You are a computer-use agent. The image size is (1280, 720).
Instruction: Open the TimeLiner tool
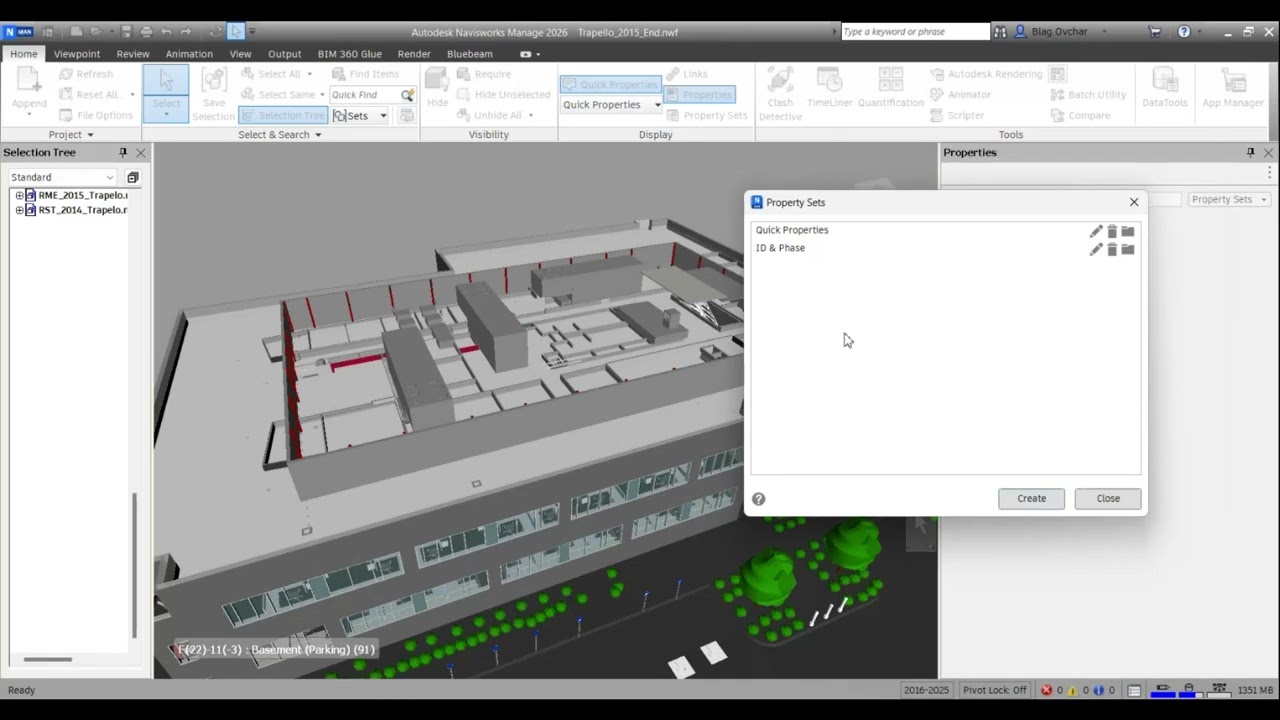829,88
